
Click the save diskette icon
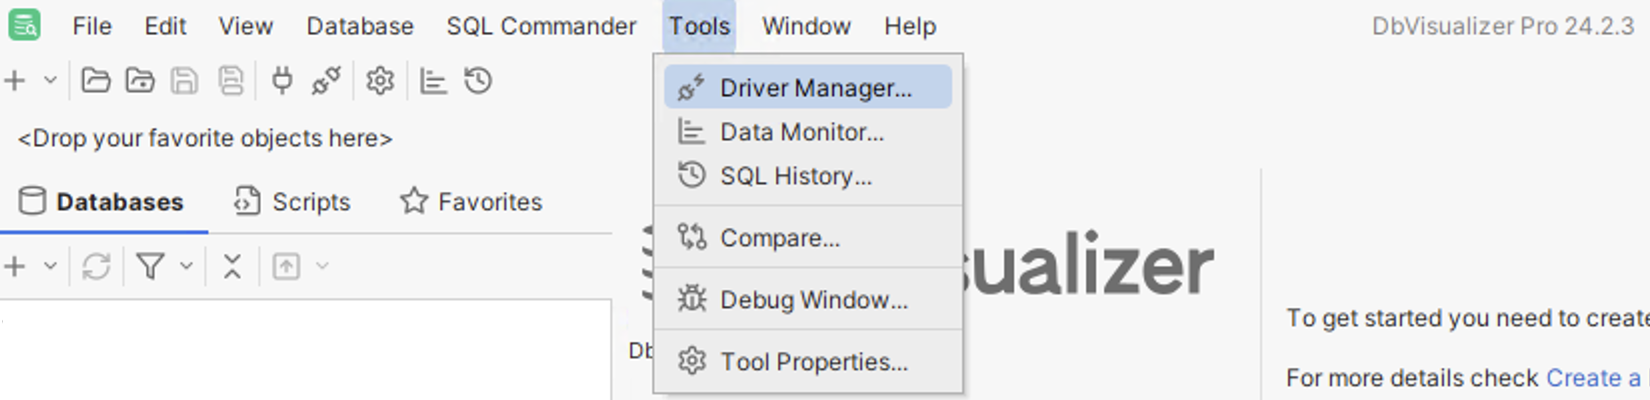click(x=184, y=80)
